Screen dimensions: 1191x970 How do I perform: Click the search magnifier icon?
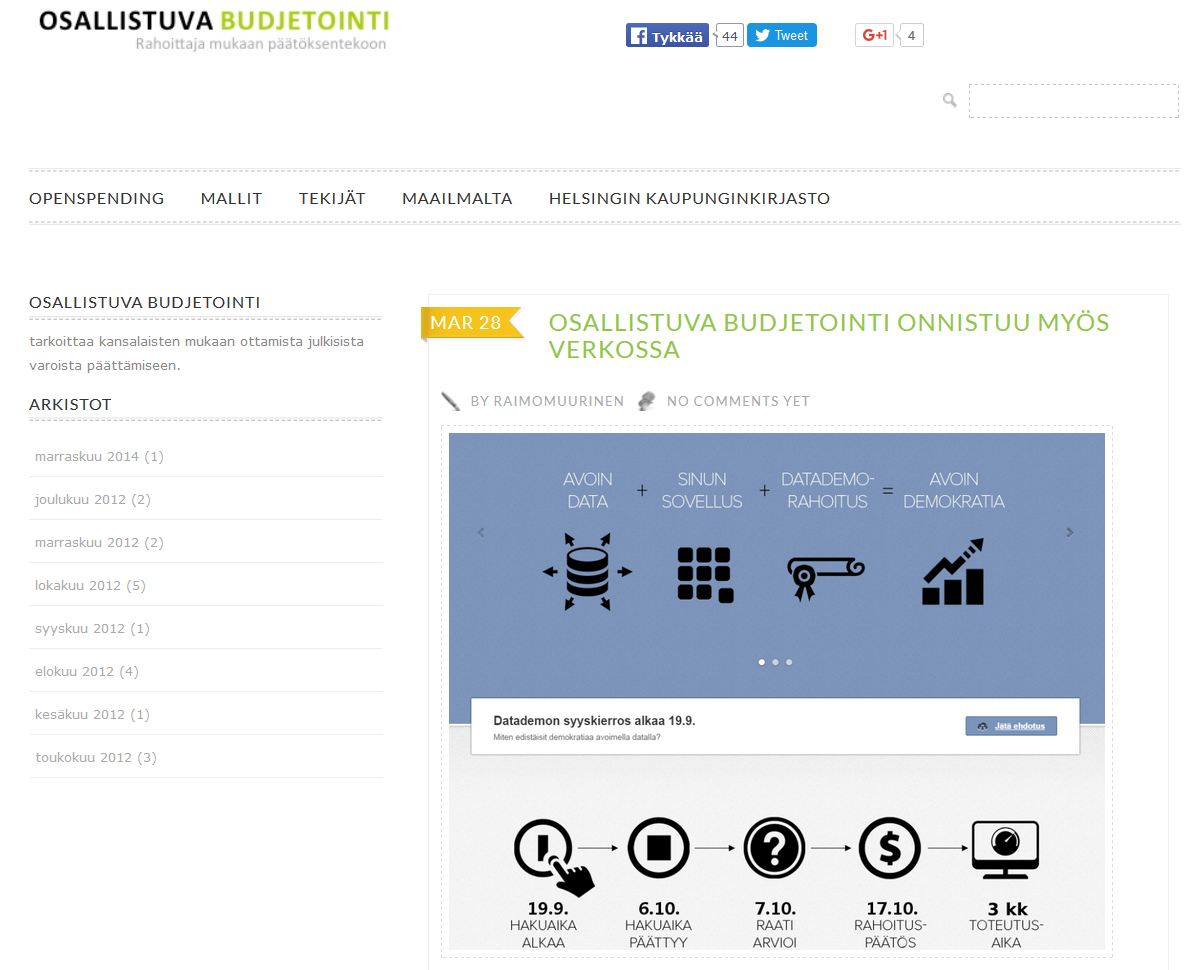pyautogui.click(x=949, y=100)
